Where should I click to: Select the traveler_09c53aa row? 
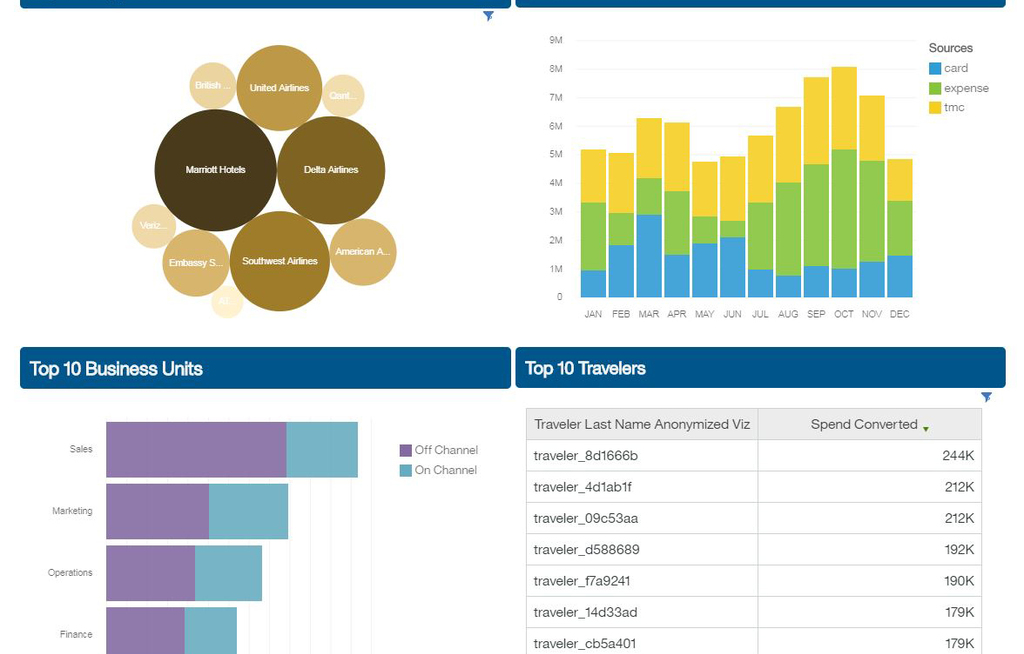754,518
